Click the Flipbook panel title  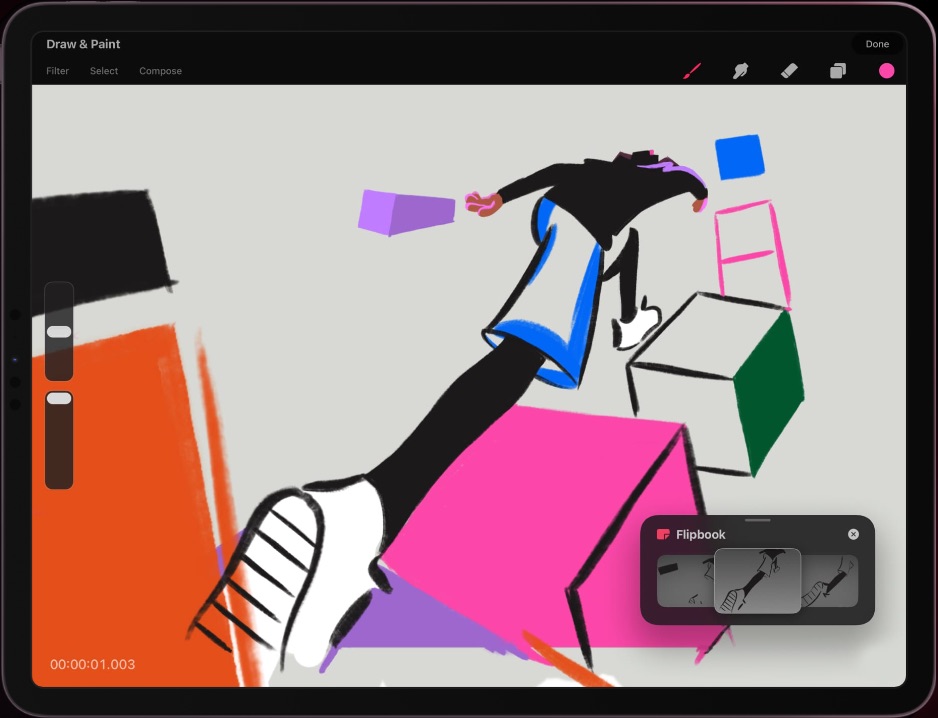click(x=701, y=534)
